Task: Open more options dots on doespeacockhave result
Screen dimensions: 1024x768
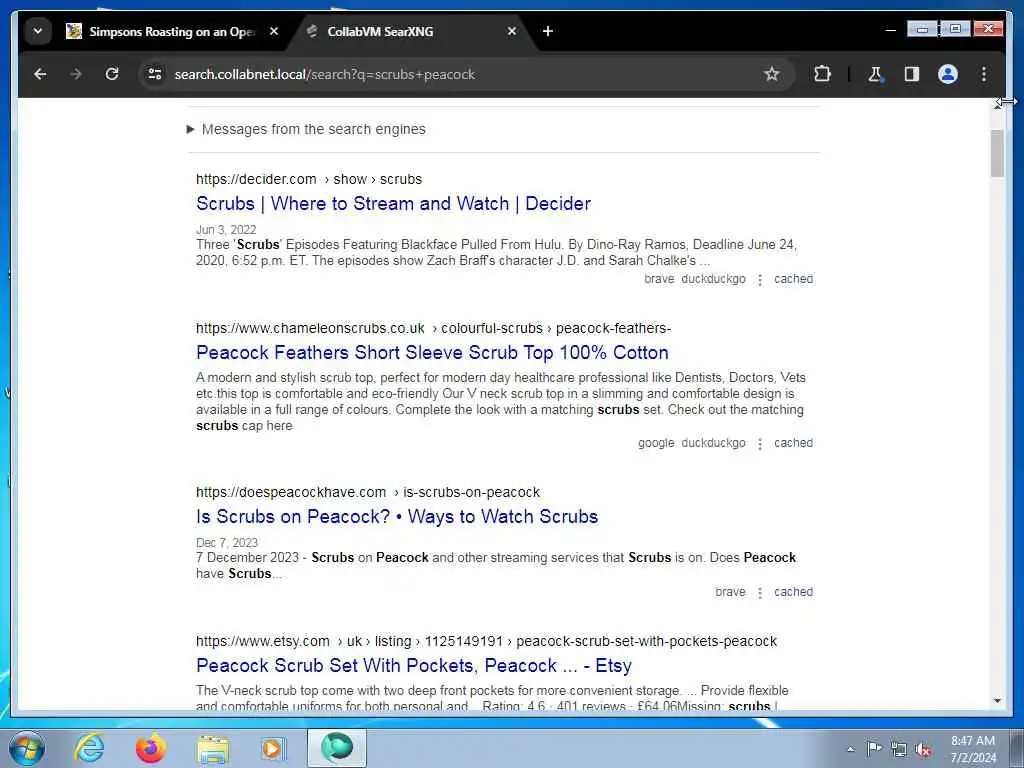Action: tap(760, 592)
